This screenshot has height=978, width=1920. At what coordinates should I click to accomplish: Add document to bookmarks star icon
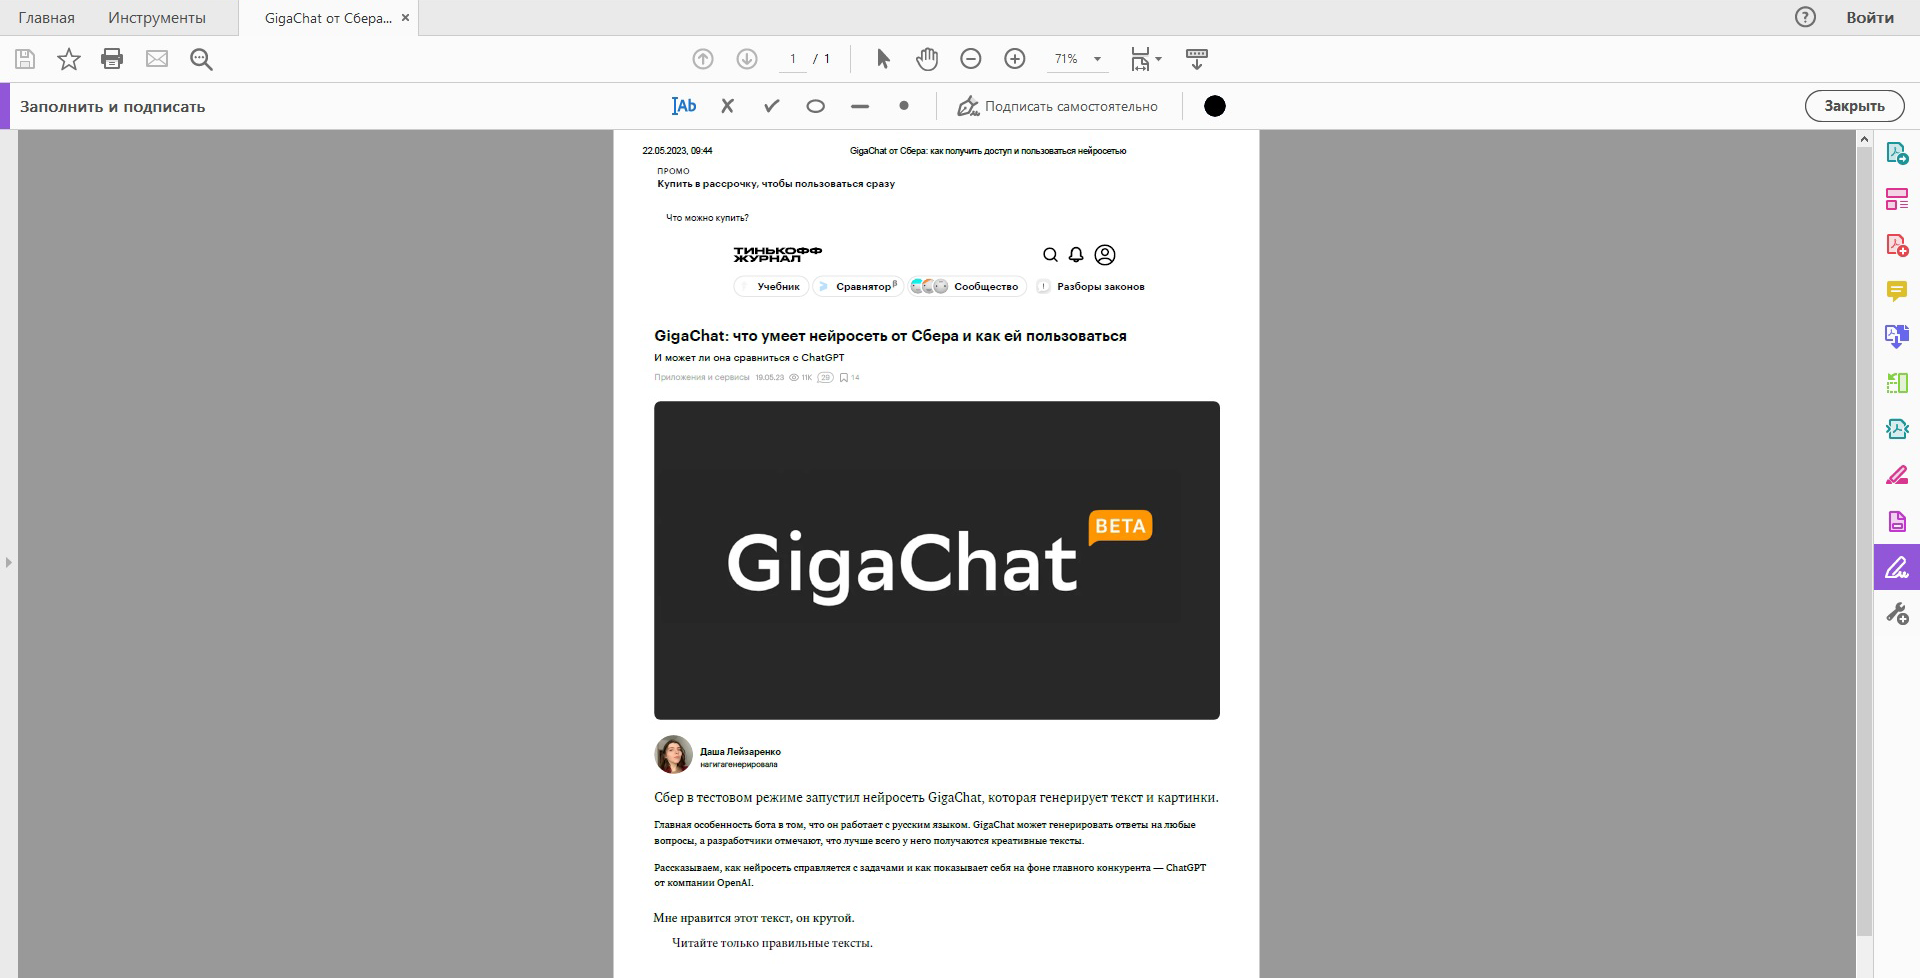pyautogui.click(x=69, y=59)
